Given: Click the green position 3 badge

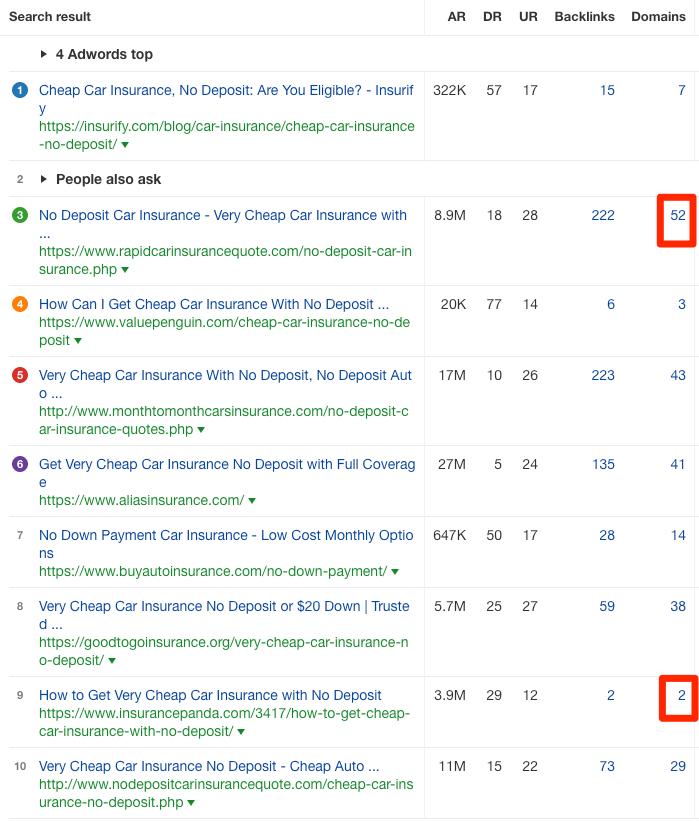Looking at the screenshot, I should [20, 216].
